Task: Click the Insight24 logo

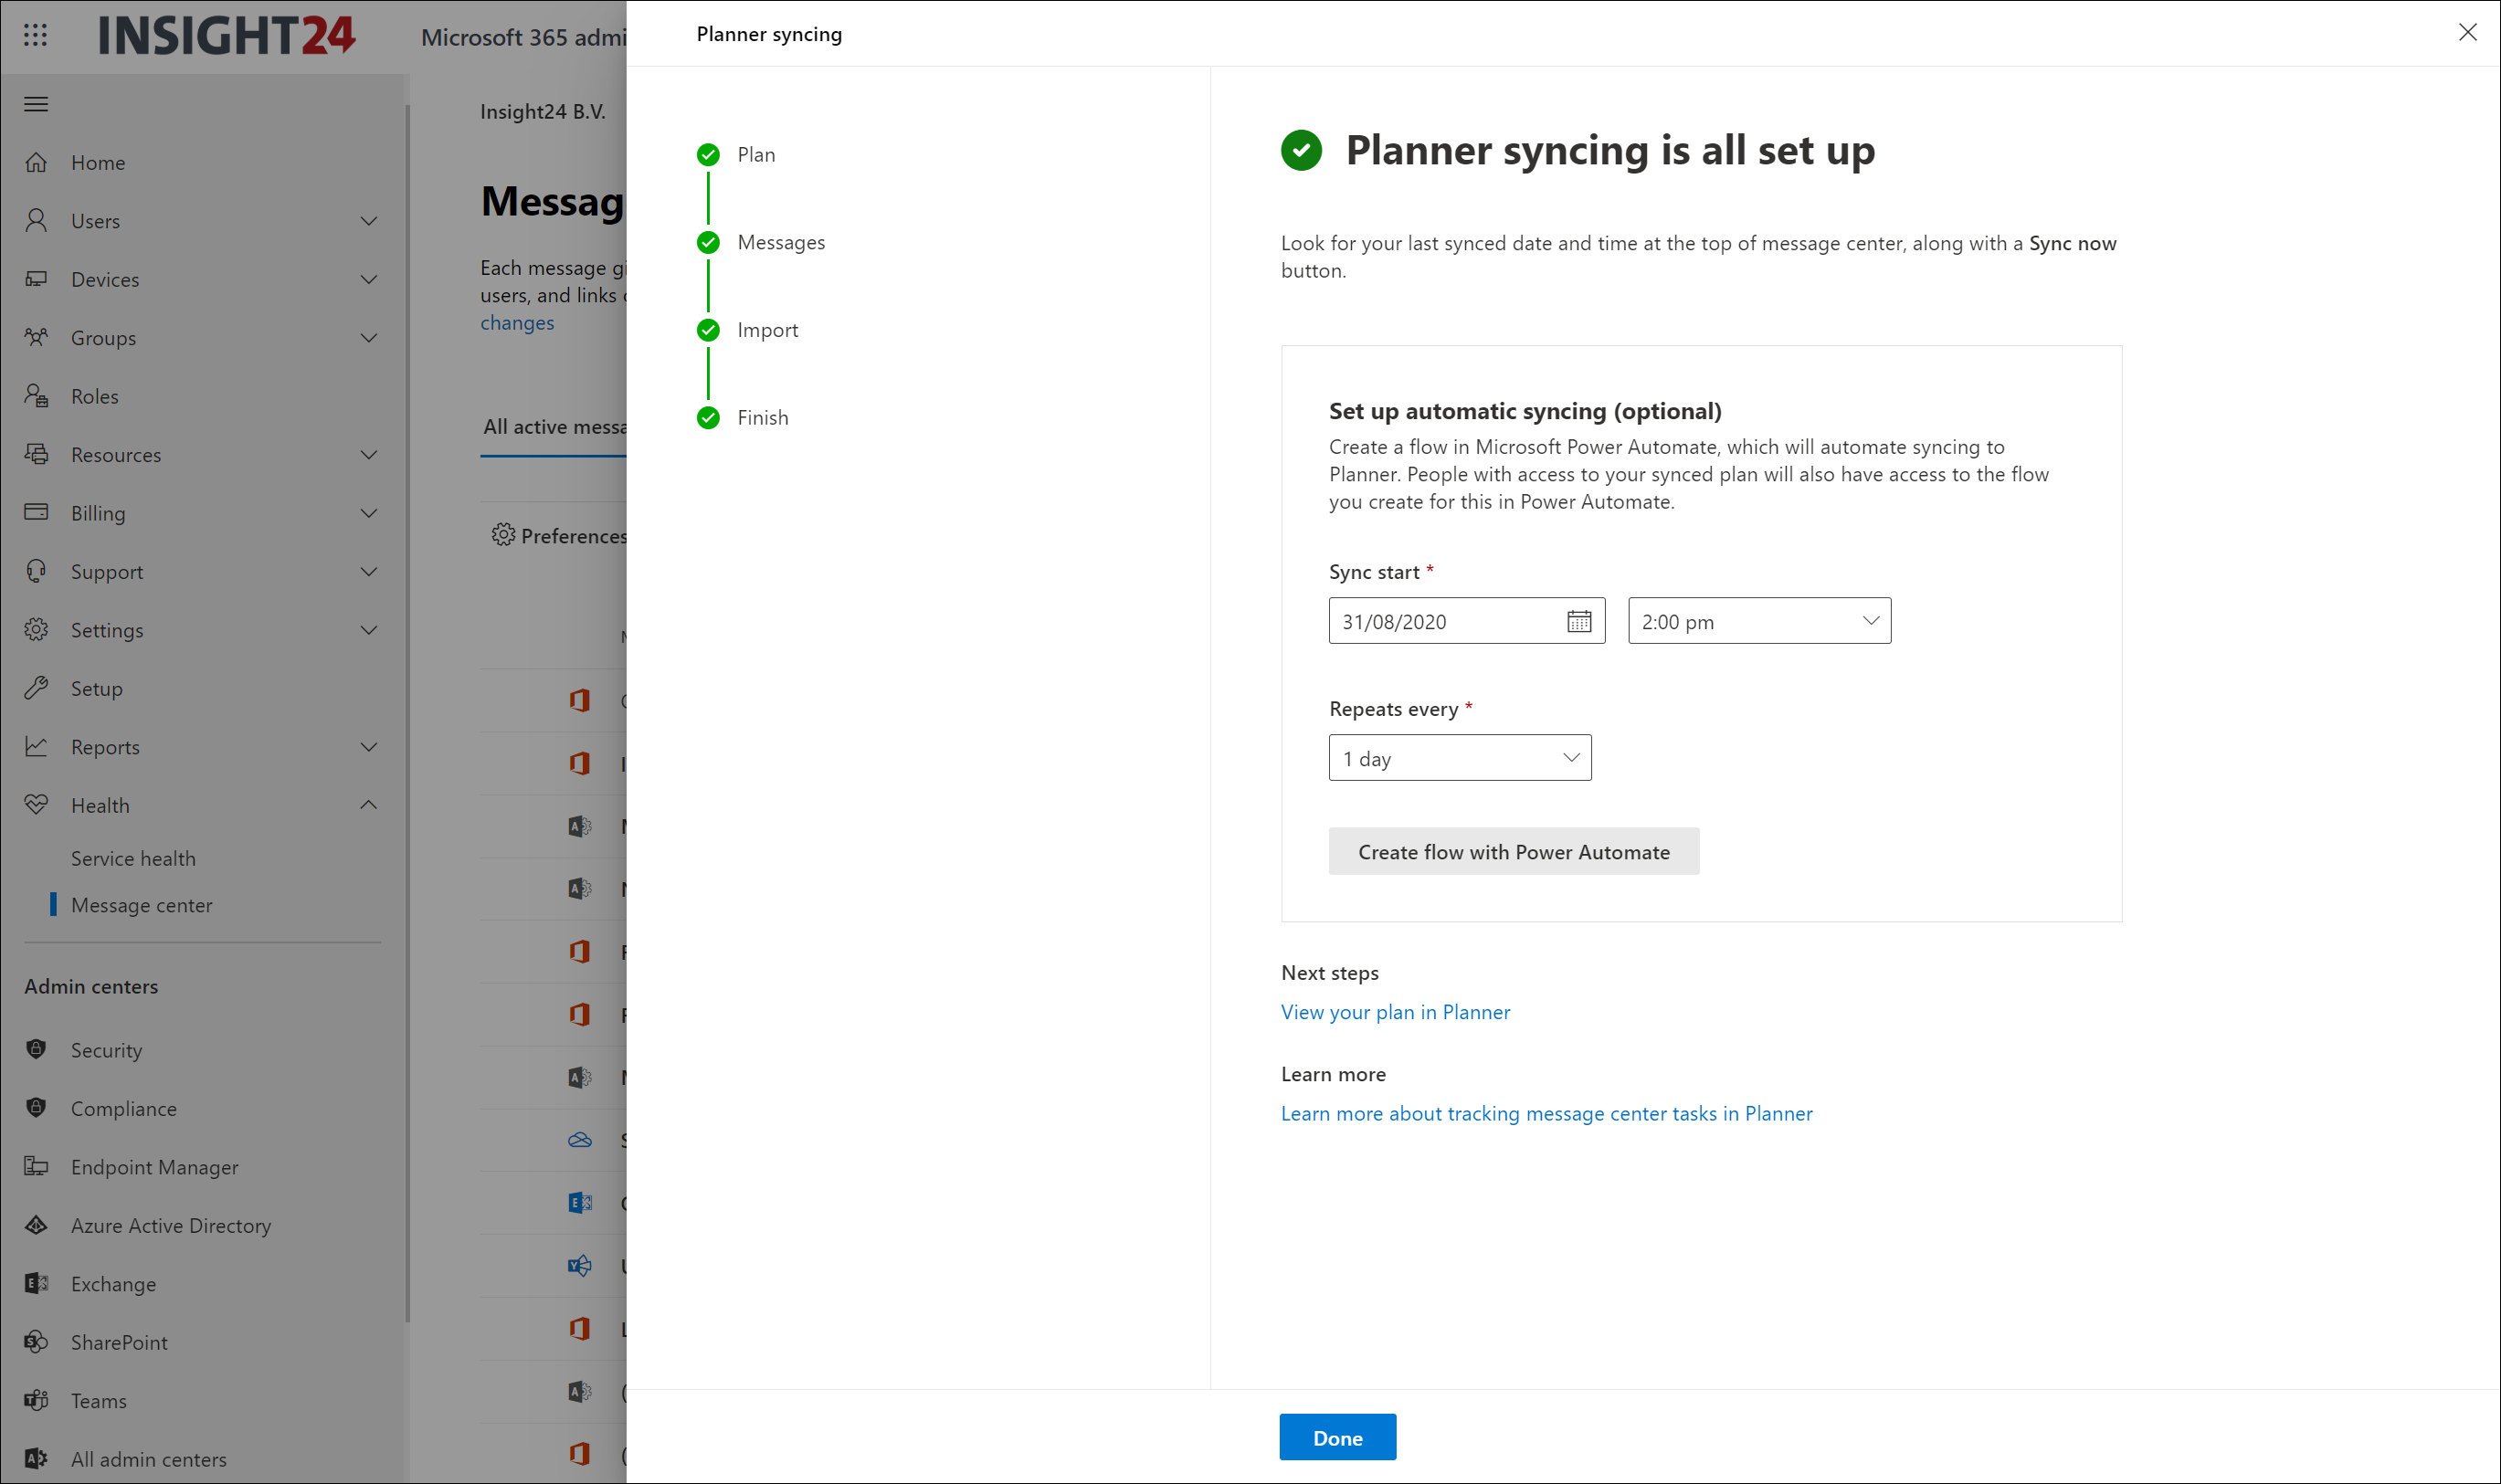Action: click(x=227, y=35)
